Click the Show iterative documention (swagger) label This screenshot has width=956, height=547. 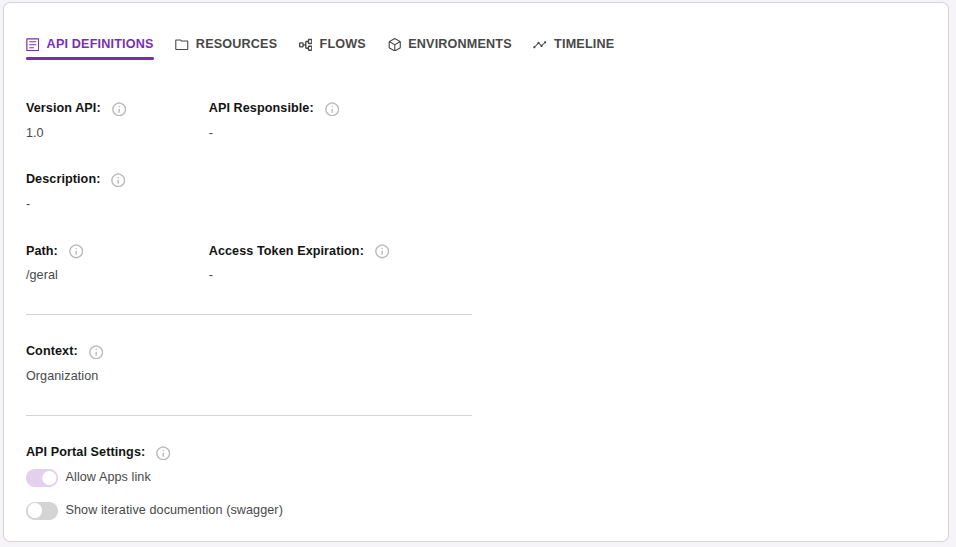click(174, 510)
